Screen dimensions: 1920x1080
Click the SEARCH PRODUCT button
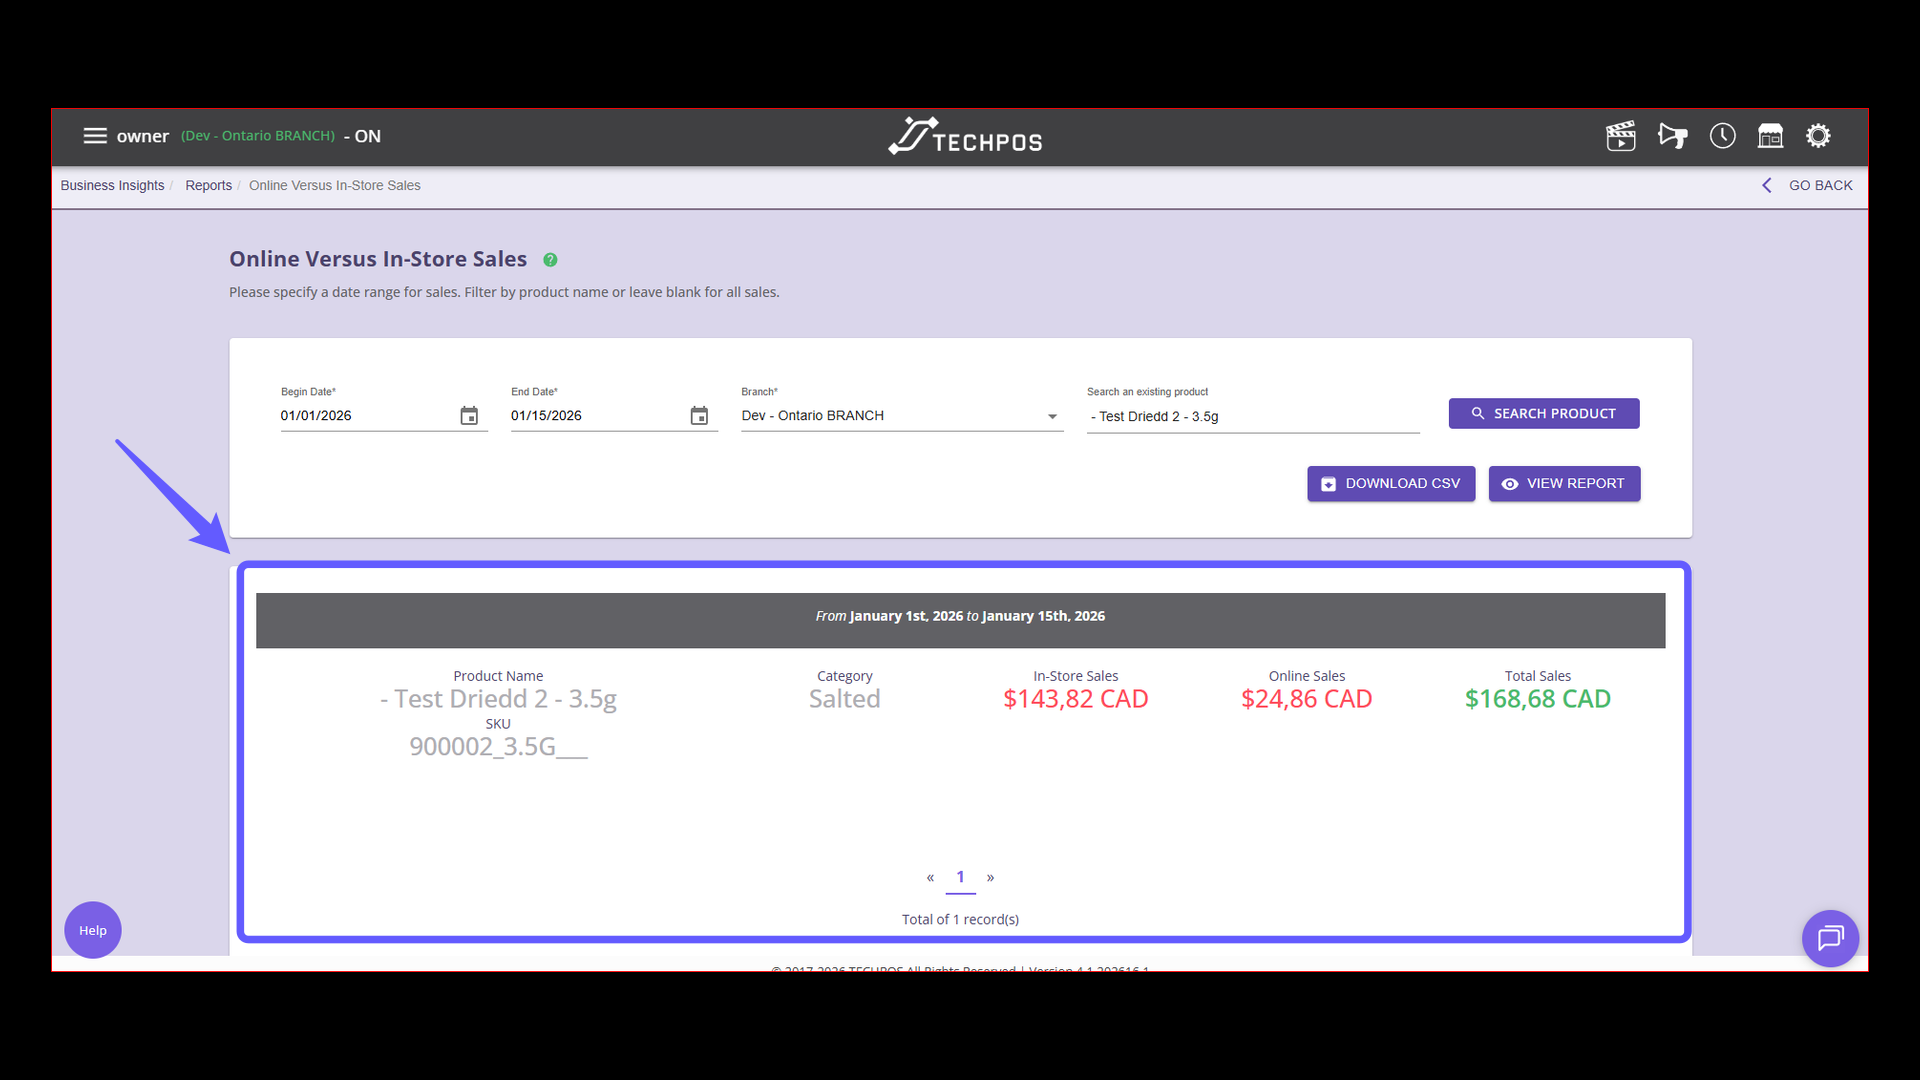tap(1543, 413)
